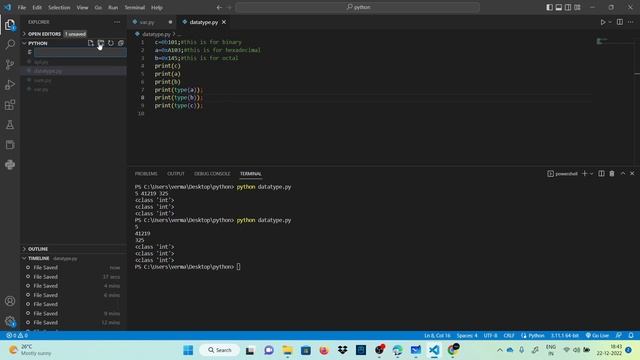Screen dimensions: 640x360
Task: Open File Explorer from the taskbar
Action: coord(287,350)
